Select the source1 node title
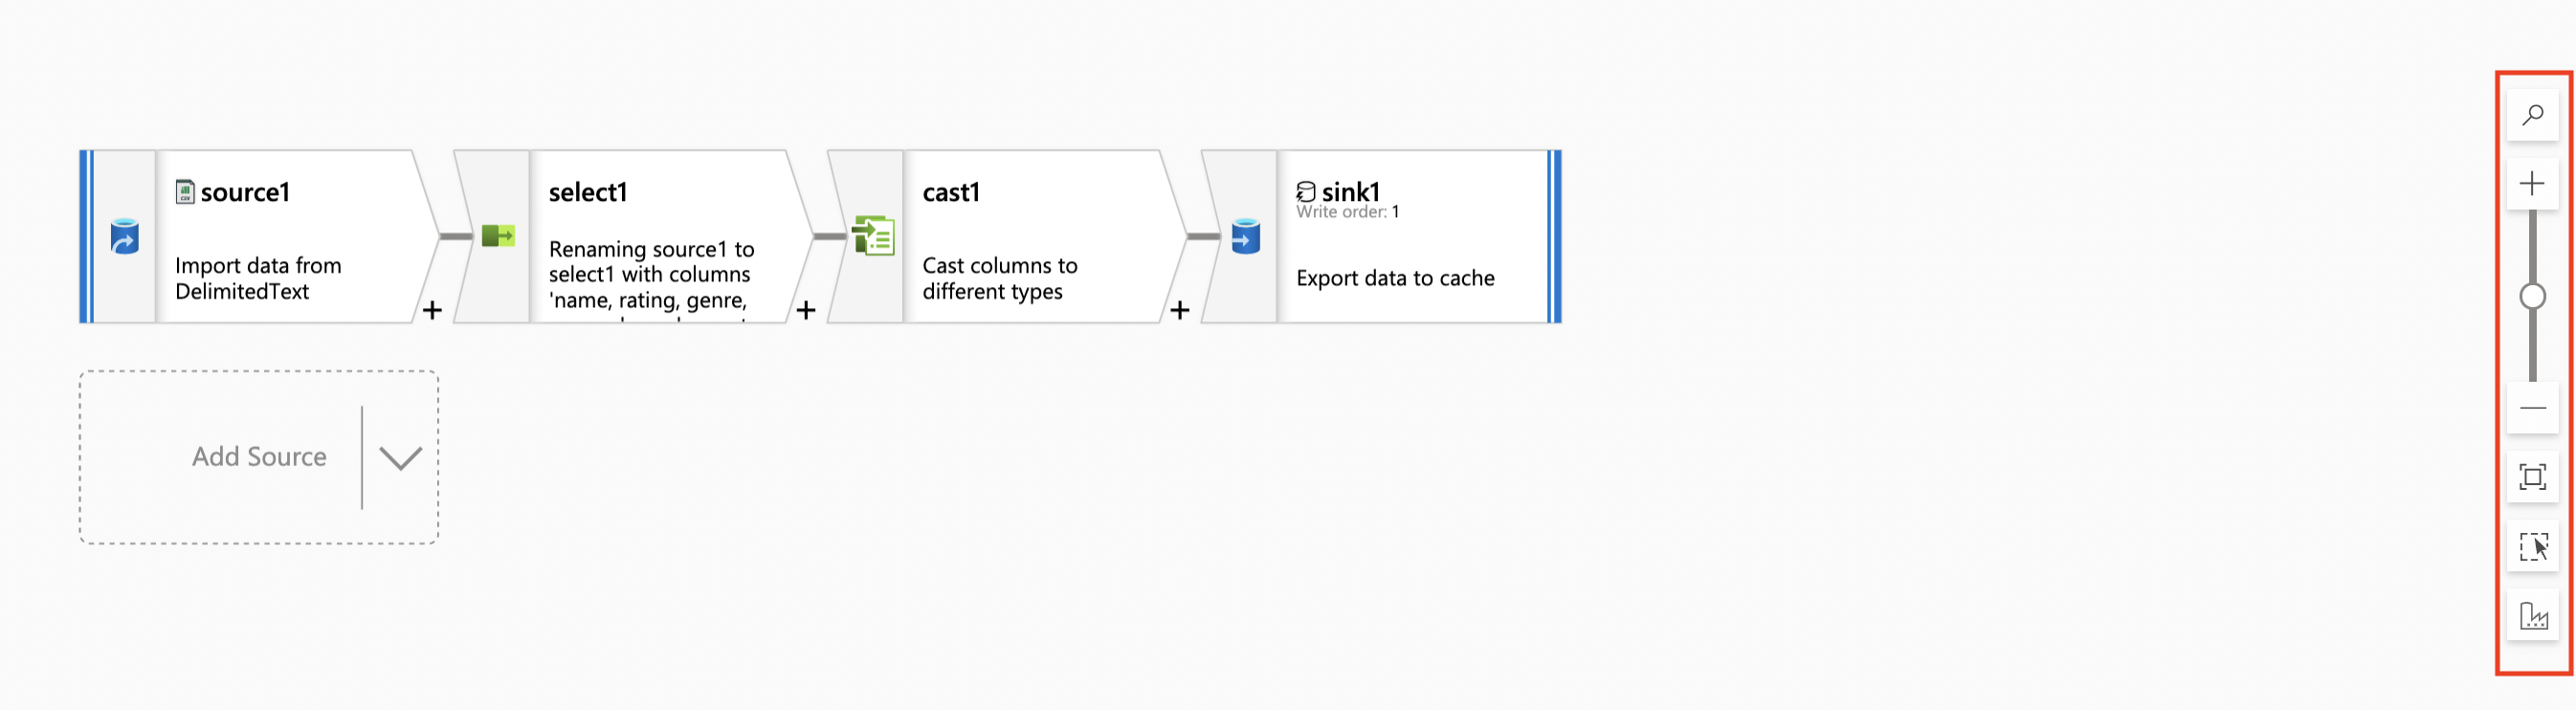This screenshot has height=710, width=2576. pyautogui.click(x=245, y=192)
